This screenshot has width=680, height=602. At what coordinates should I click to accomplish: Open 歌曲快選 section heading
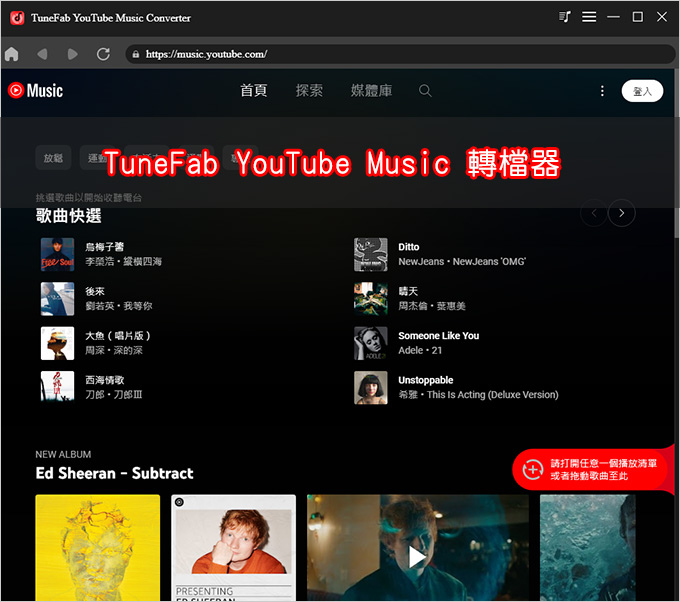click(x=69, y=216)
